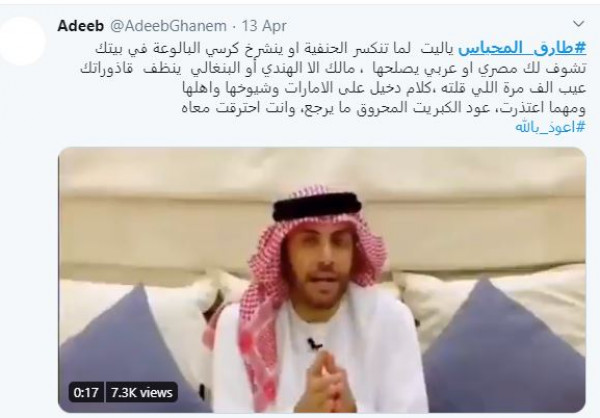Click the 0:17 video duration badge
The height and width of the screenshot is (418, 600).
click(86, 392)
